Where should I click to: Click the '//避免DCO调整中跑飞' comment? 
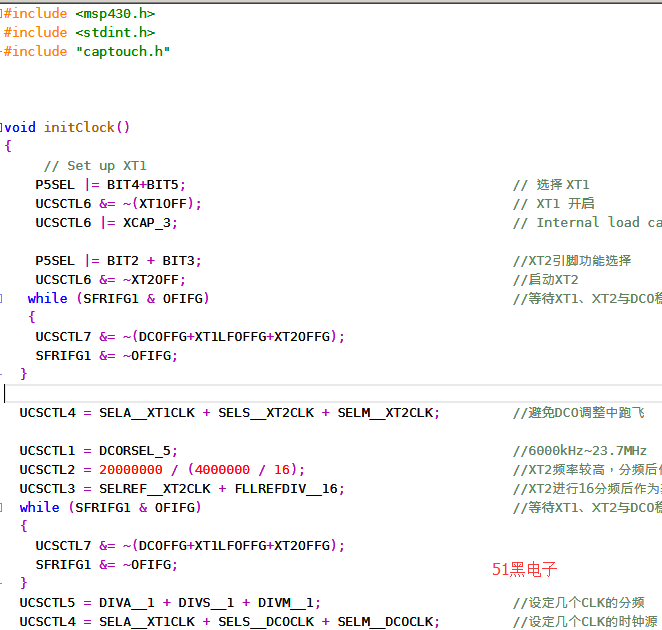point(579,413)
